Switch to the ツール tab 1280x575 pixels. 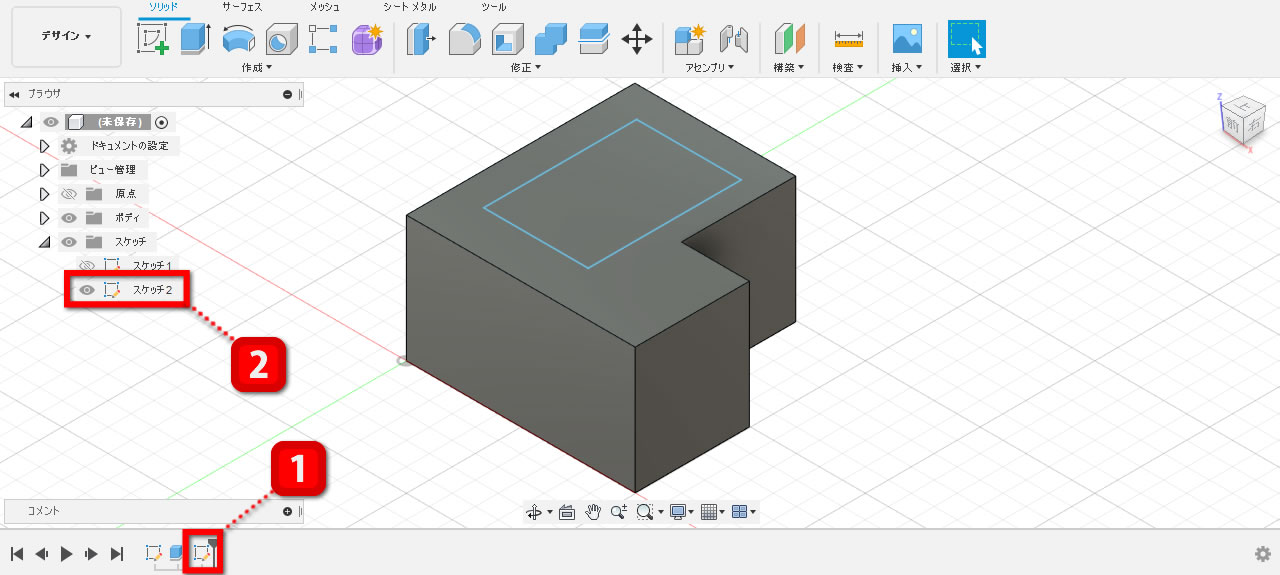493,7
